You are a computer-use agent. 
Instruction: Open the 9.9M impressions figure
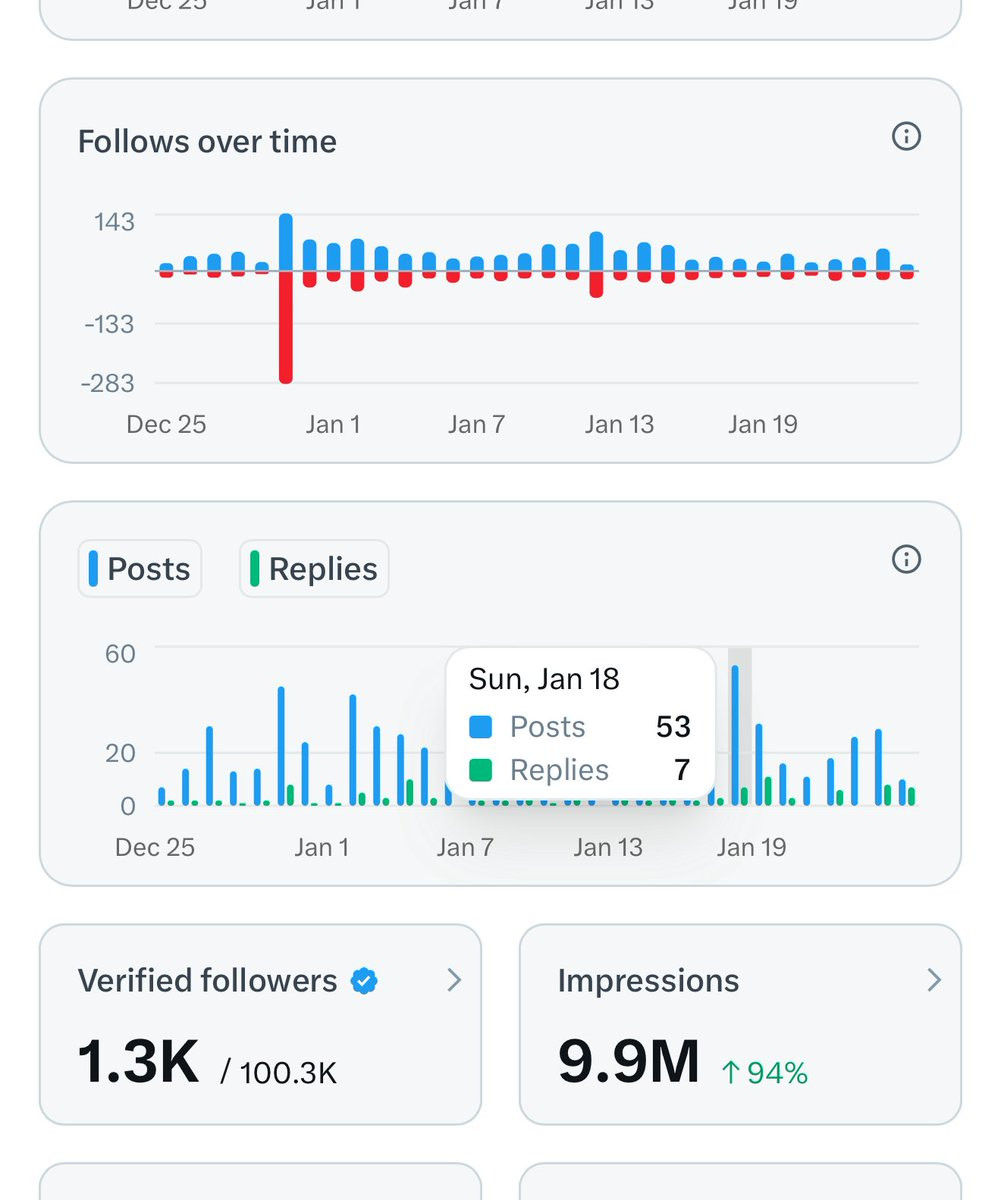click(629, 1061)
